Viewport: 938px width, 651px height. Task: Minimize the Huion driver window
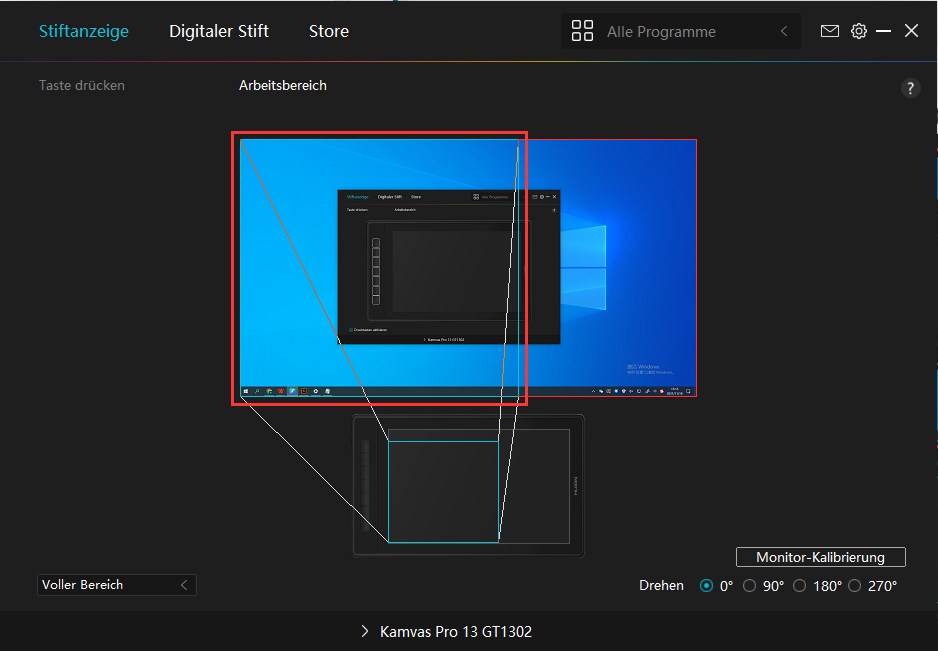(x=883, y=31)
